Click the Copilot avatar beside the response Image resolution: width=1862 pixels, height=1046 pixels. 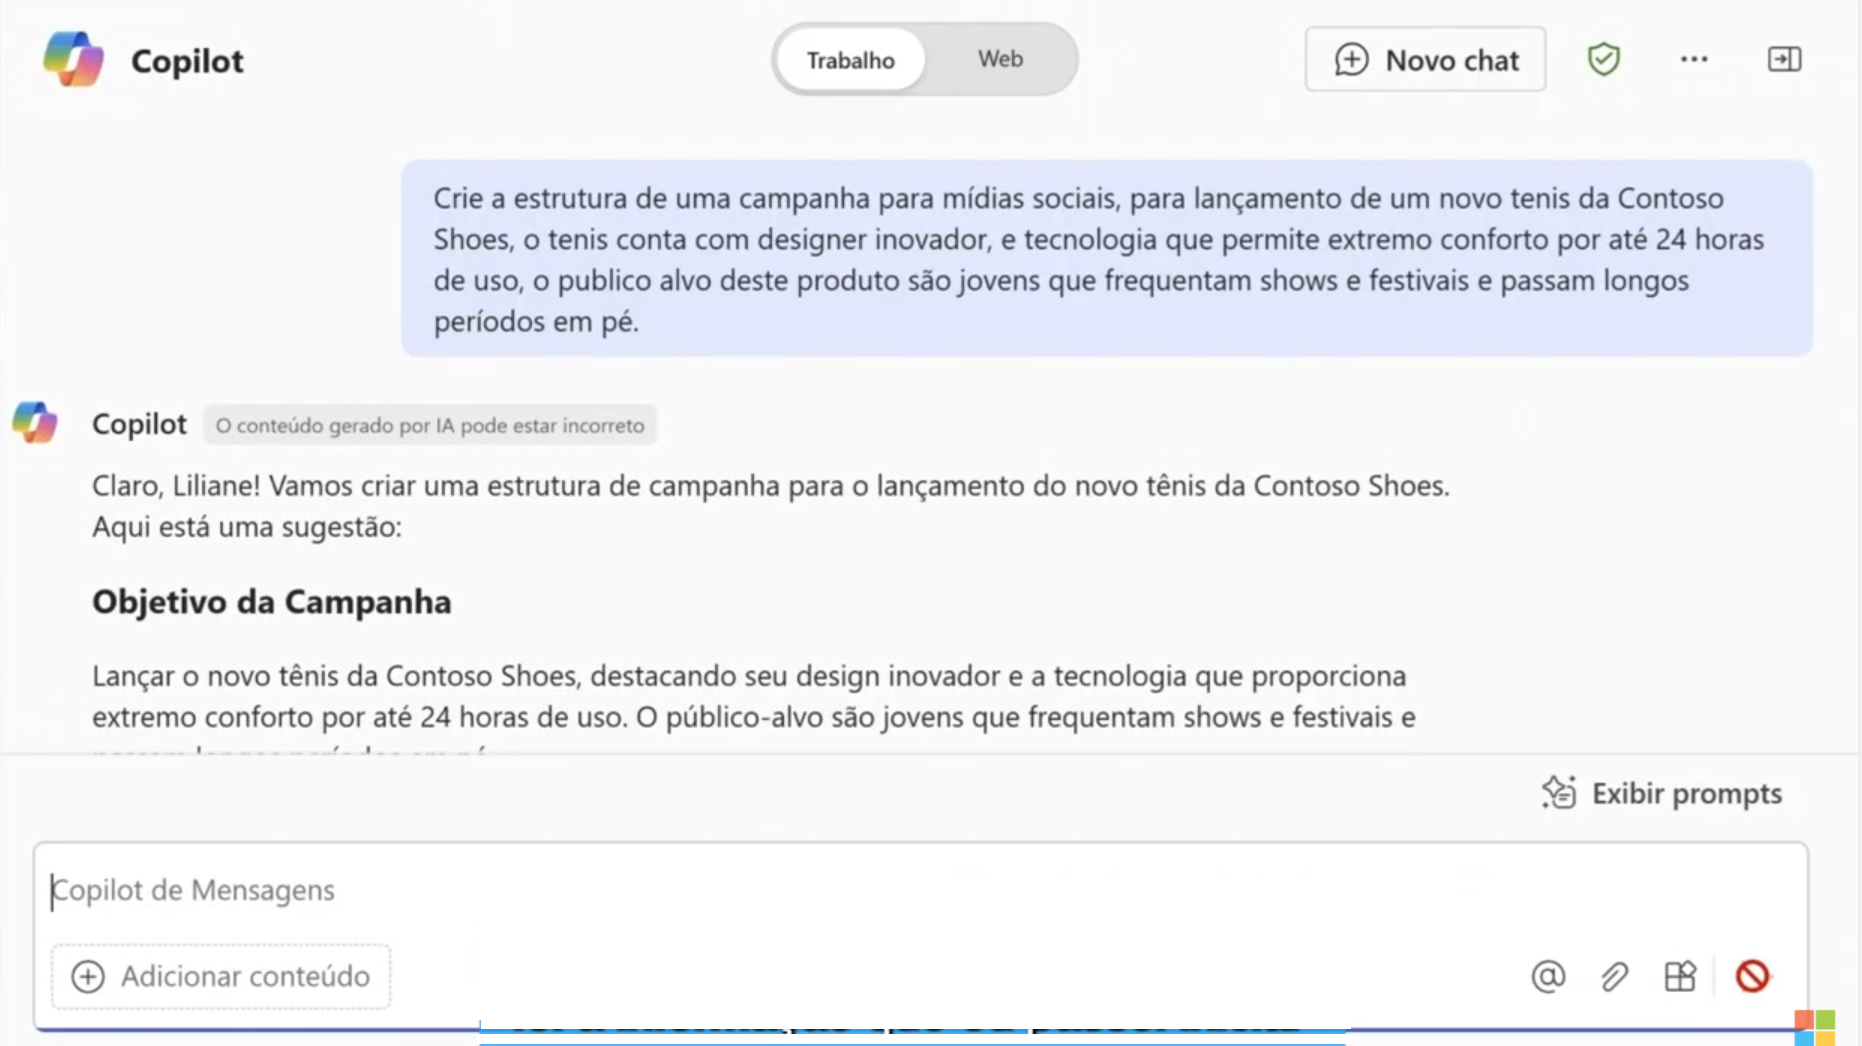coord(35,423)
